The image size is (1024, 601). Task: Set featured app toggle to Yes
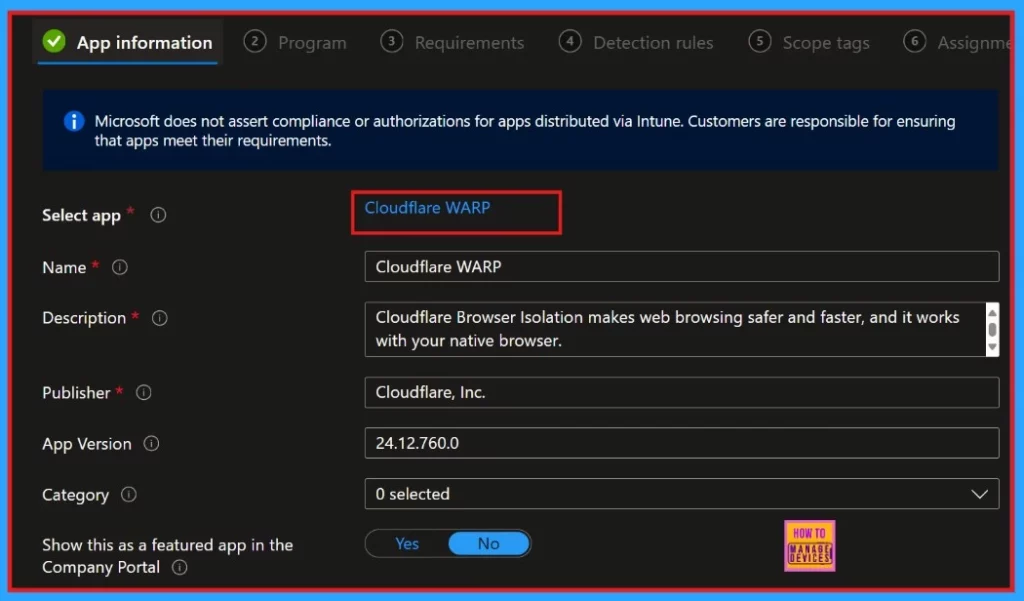point(407,544)
